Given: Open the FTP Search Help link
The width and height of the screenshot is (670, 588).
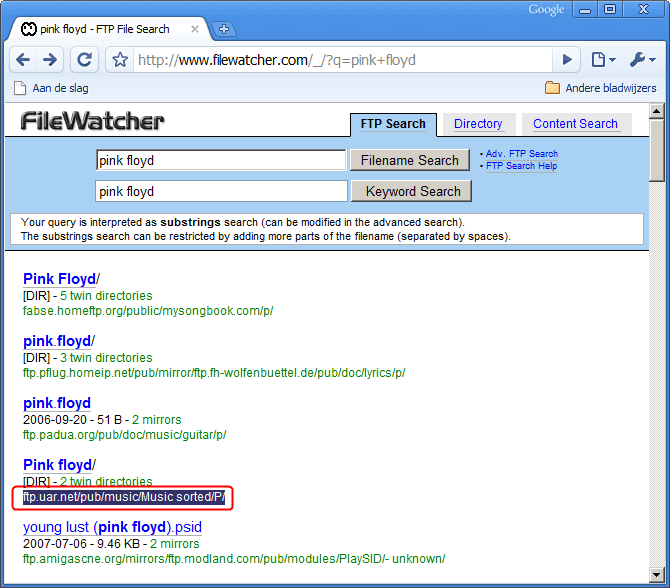Looking at the screenshot, I should [x=521, y=166].
